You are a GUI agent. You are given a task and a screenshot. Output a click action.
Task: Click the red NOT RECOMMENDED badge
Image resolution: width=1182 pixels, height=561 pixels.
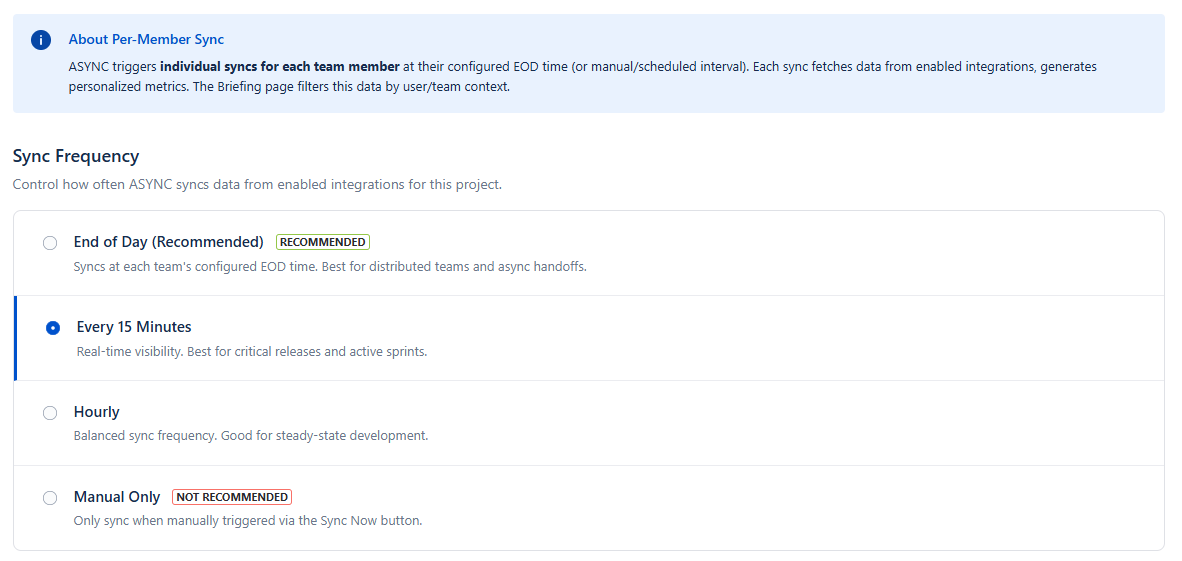tap(232, 497)
